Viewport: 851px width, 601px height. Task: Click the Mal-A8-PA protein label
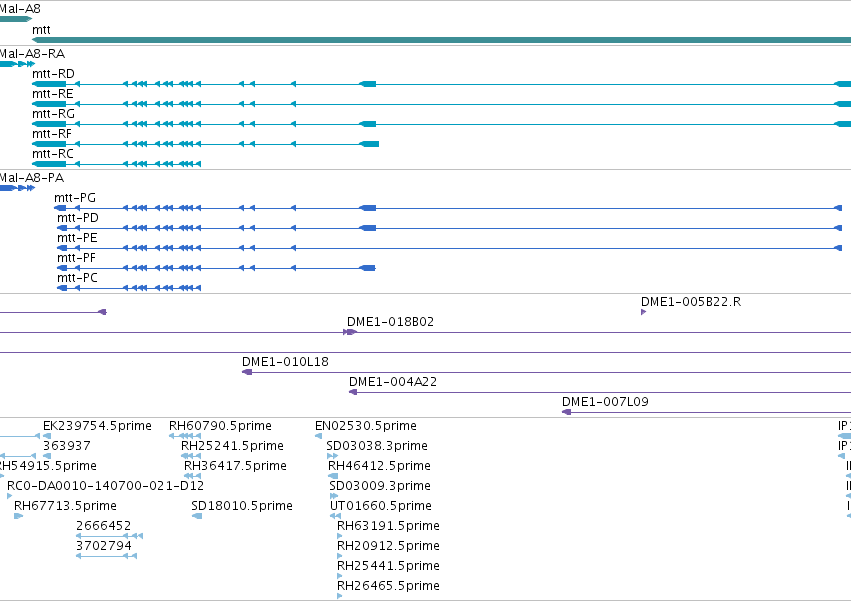point(32,178)
